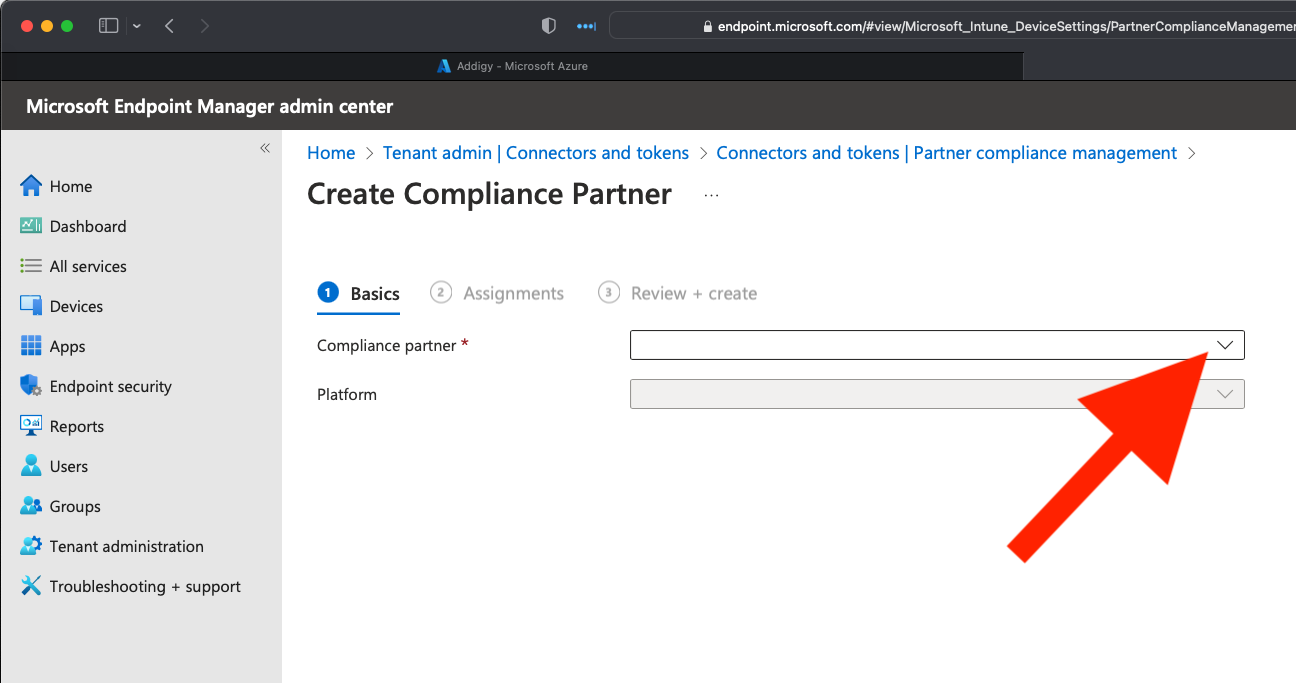Click the All services list icon

(31, 266)
